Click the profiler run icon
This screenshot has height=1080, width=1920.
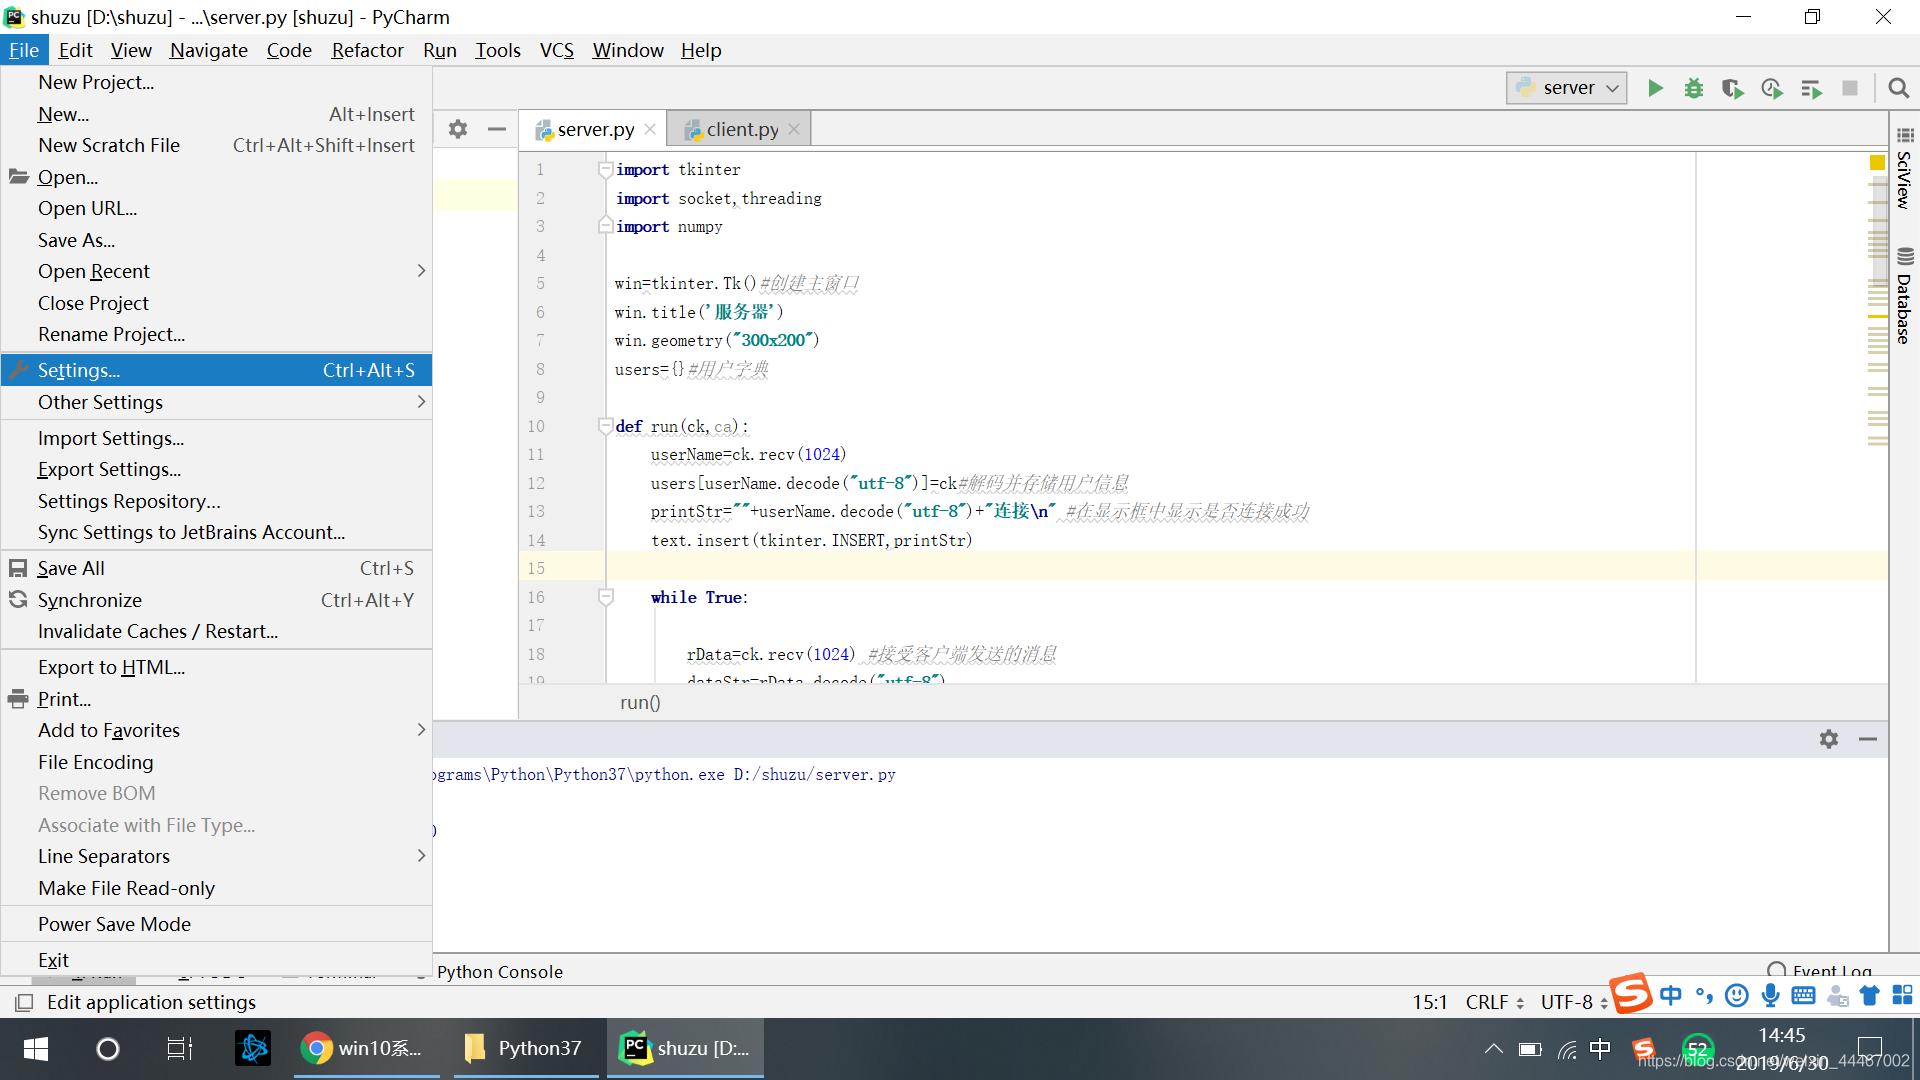pos(1771,88)
